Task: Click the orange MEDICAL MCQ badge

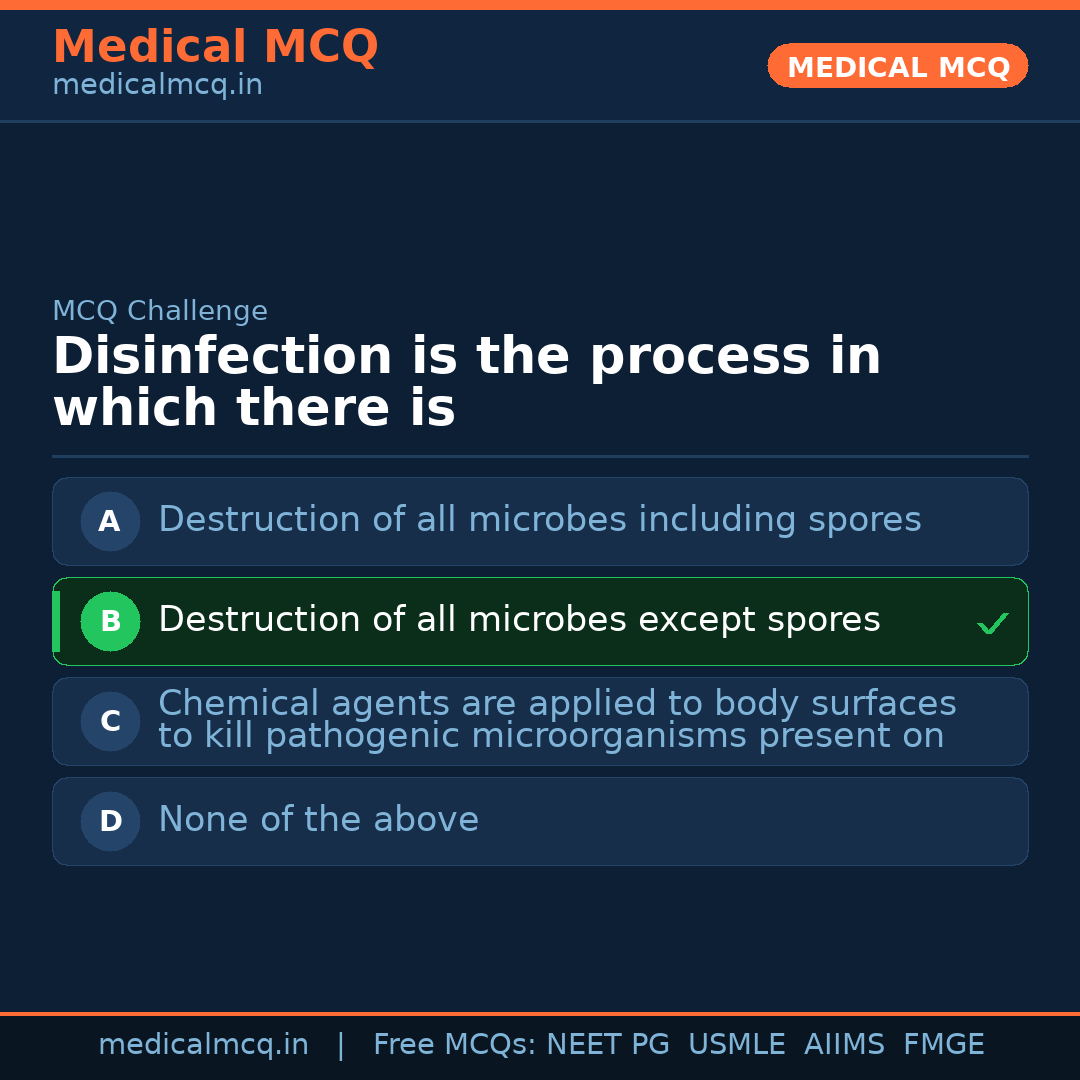Action: [897, 67]
